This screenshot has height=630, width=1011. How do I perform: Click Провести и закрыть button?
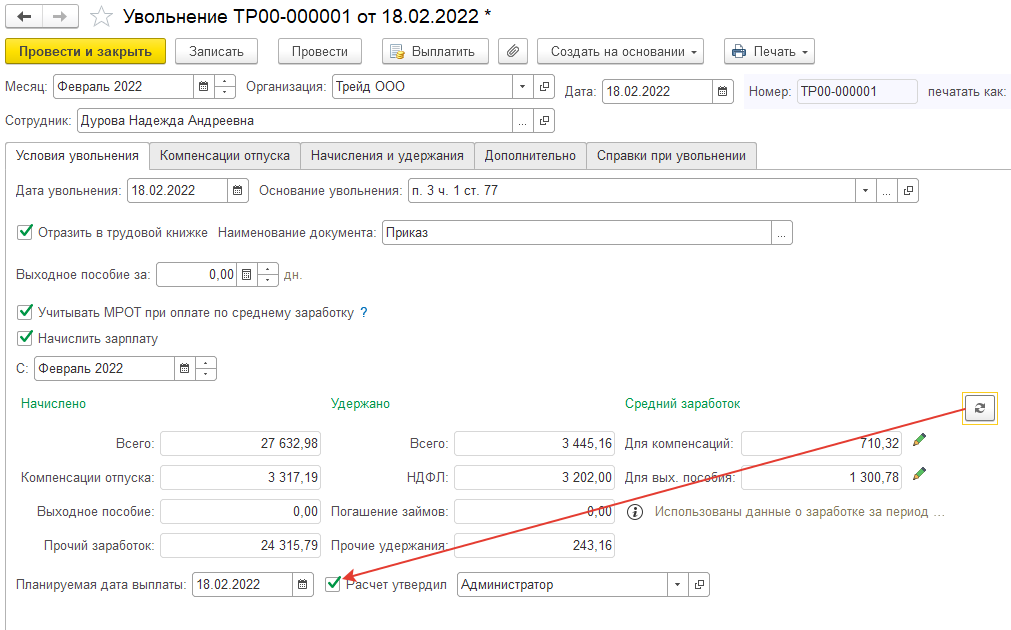[x=85, y=52]
